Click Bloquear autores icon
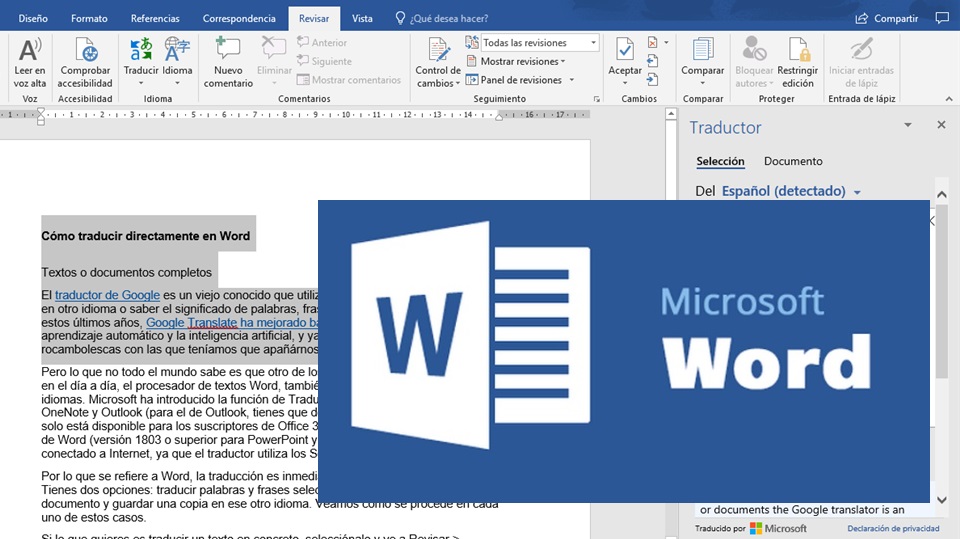 754,50
